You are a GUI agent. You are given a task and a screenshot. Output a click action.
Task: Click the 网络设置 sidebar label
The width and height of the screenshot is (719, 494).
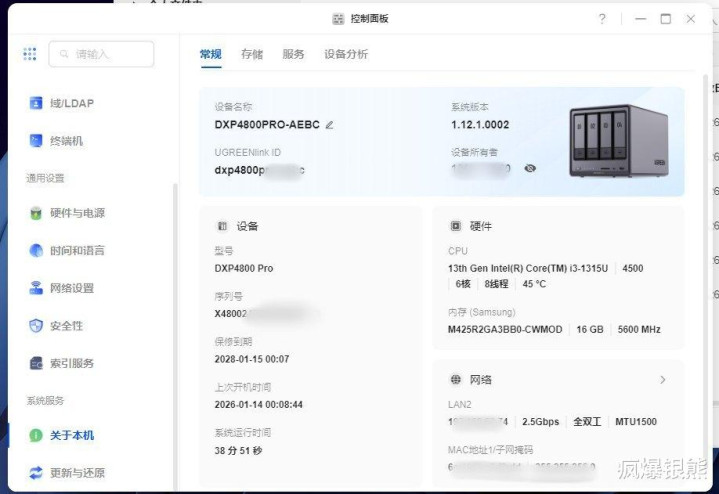tap(72, 288)
